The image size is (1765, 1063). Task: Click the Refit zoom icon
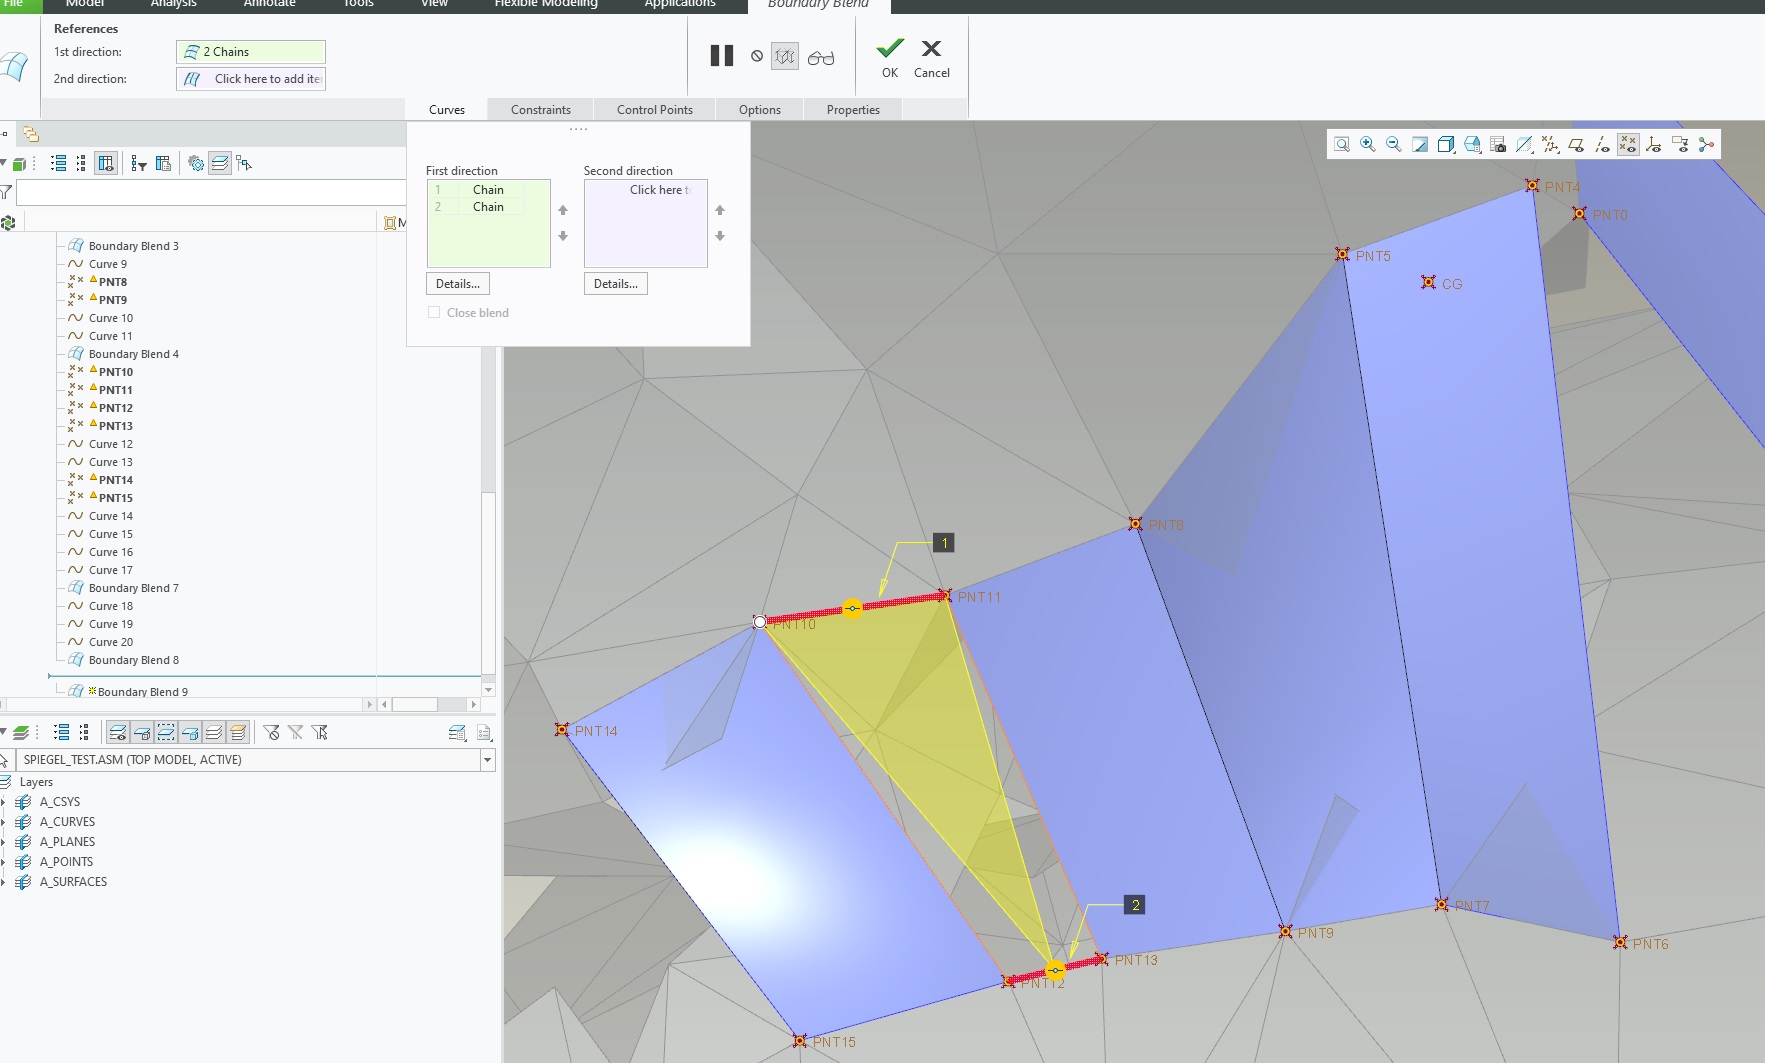tap(1342, 145)
